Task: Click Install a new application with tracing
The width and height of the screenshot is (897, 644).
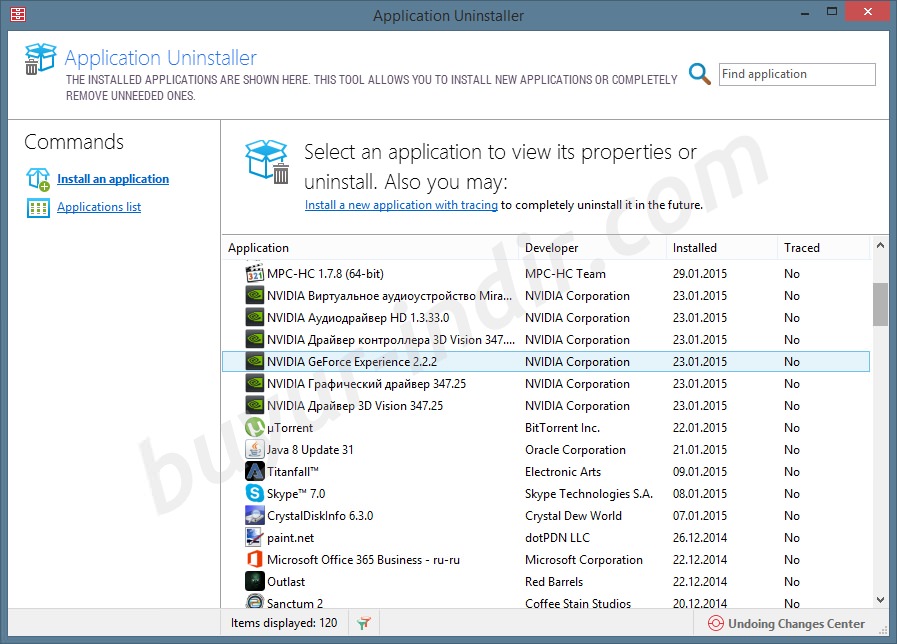Action: 401,205
